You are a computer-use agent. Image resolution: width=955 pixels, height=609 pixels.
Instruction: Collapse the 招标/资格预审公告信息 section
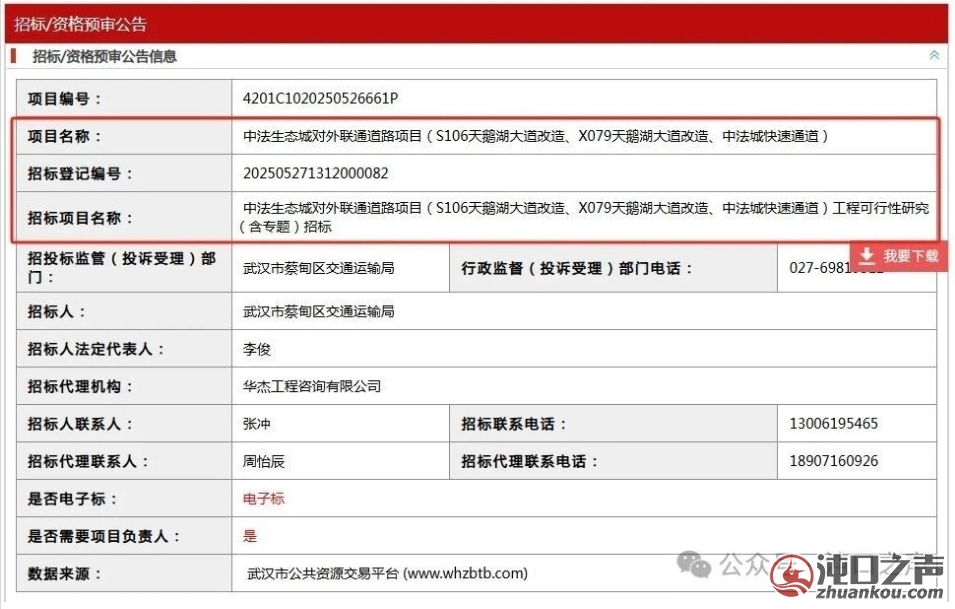pyautogui.click(x=934, y=55)
